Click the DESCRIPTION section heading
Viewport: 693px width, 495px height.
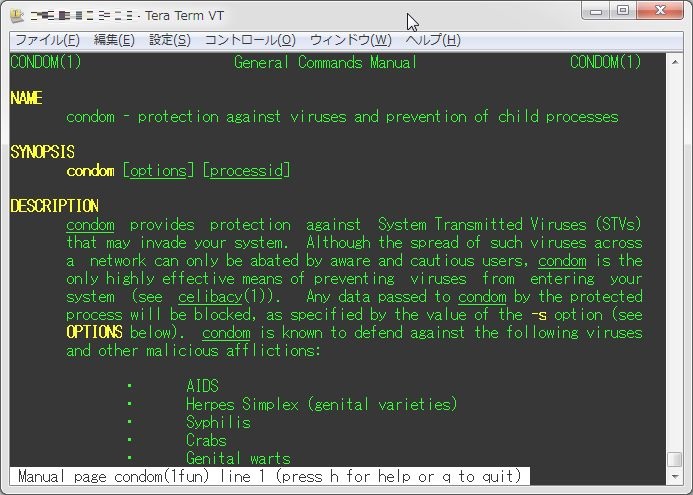pyautogui.click(x=54, y=206)
